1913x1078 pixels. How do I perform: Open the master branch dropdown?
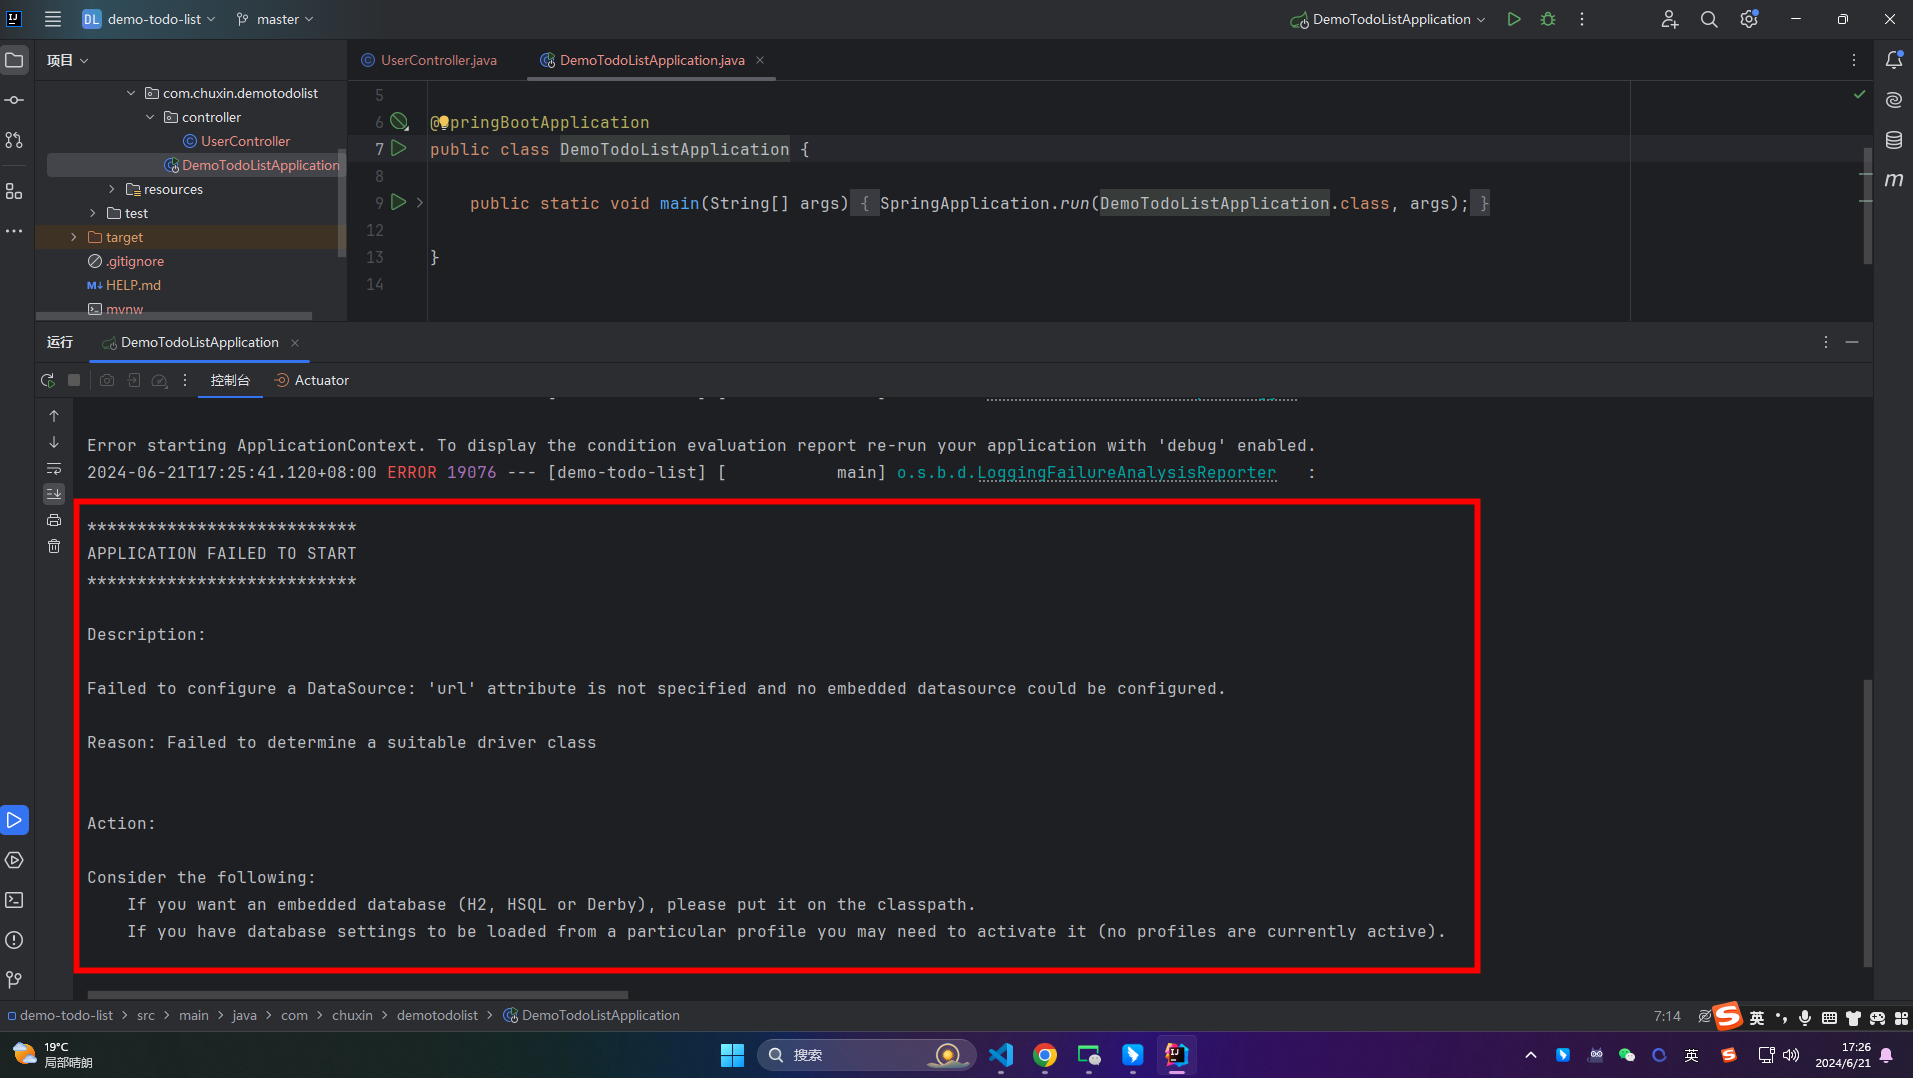(x=275, y=19)
